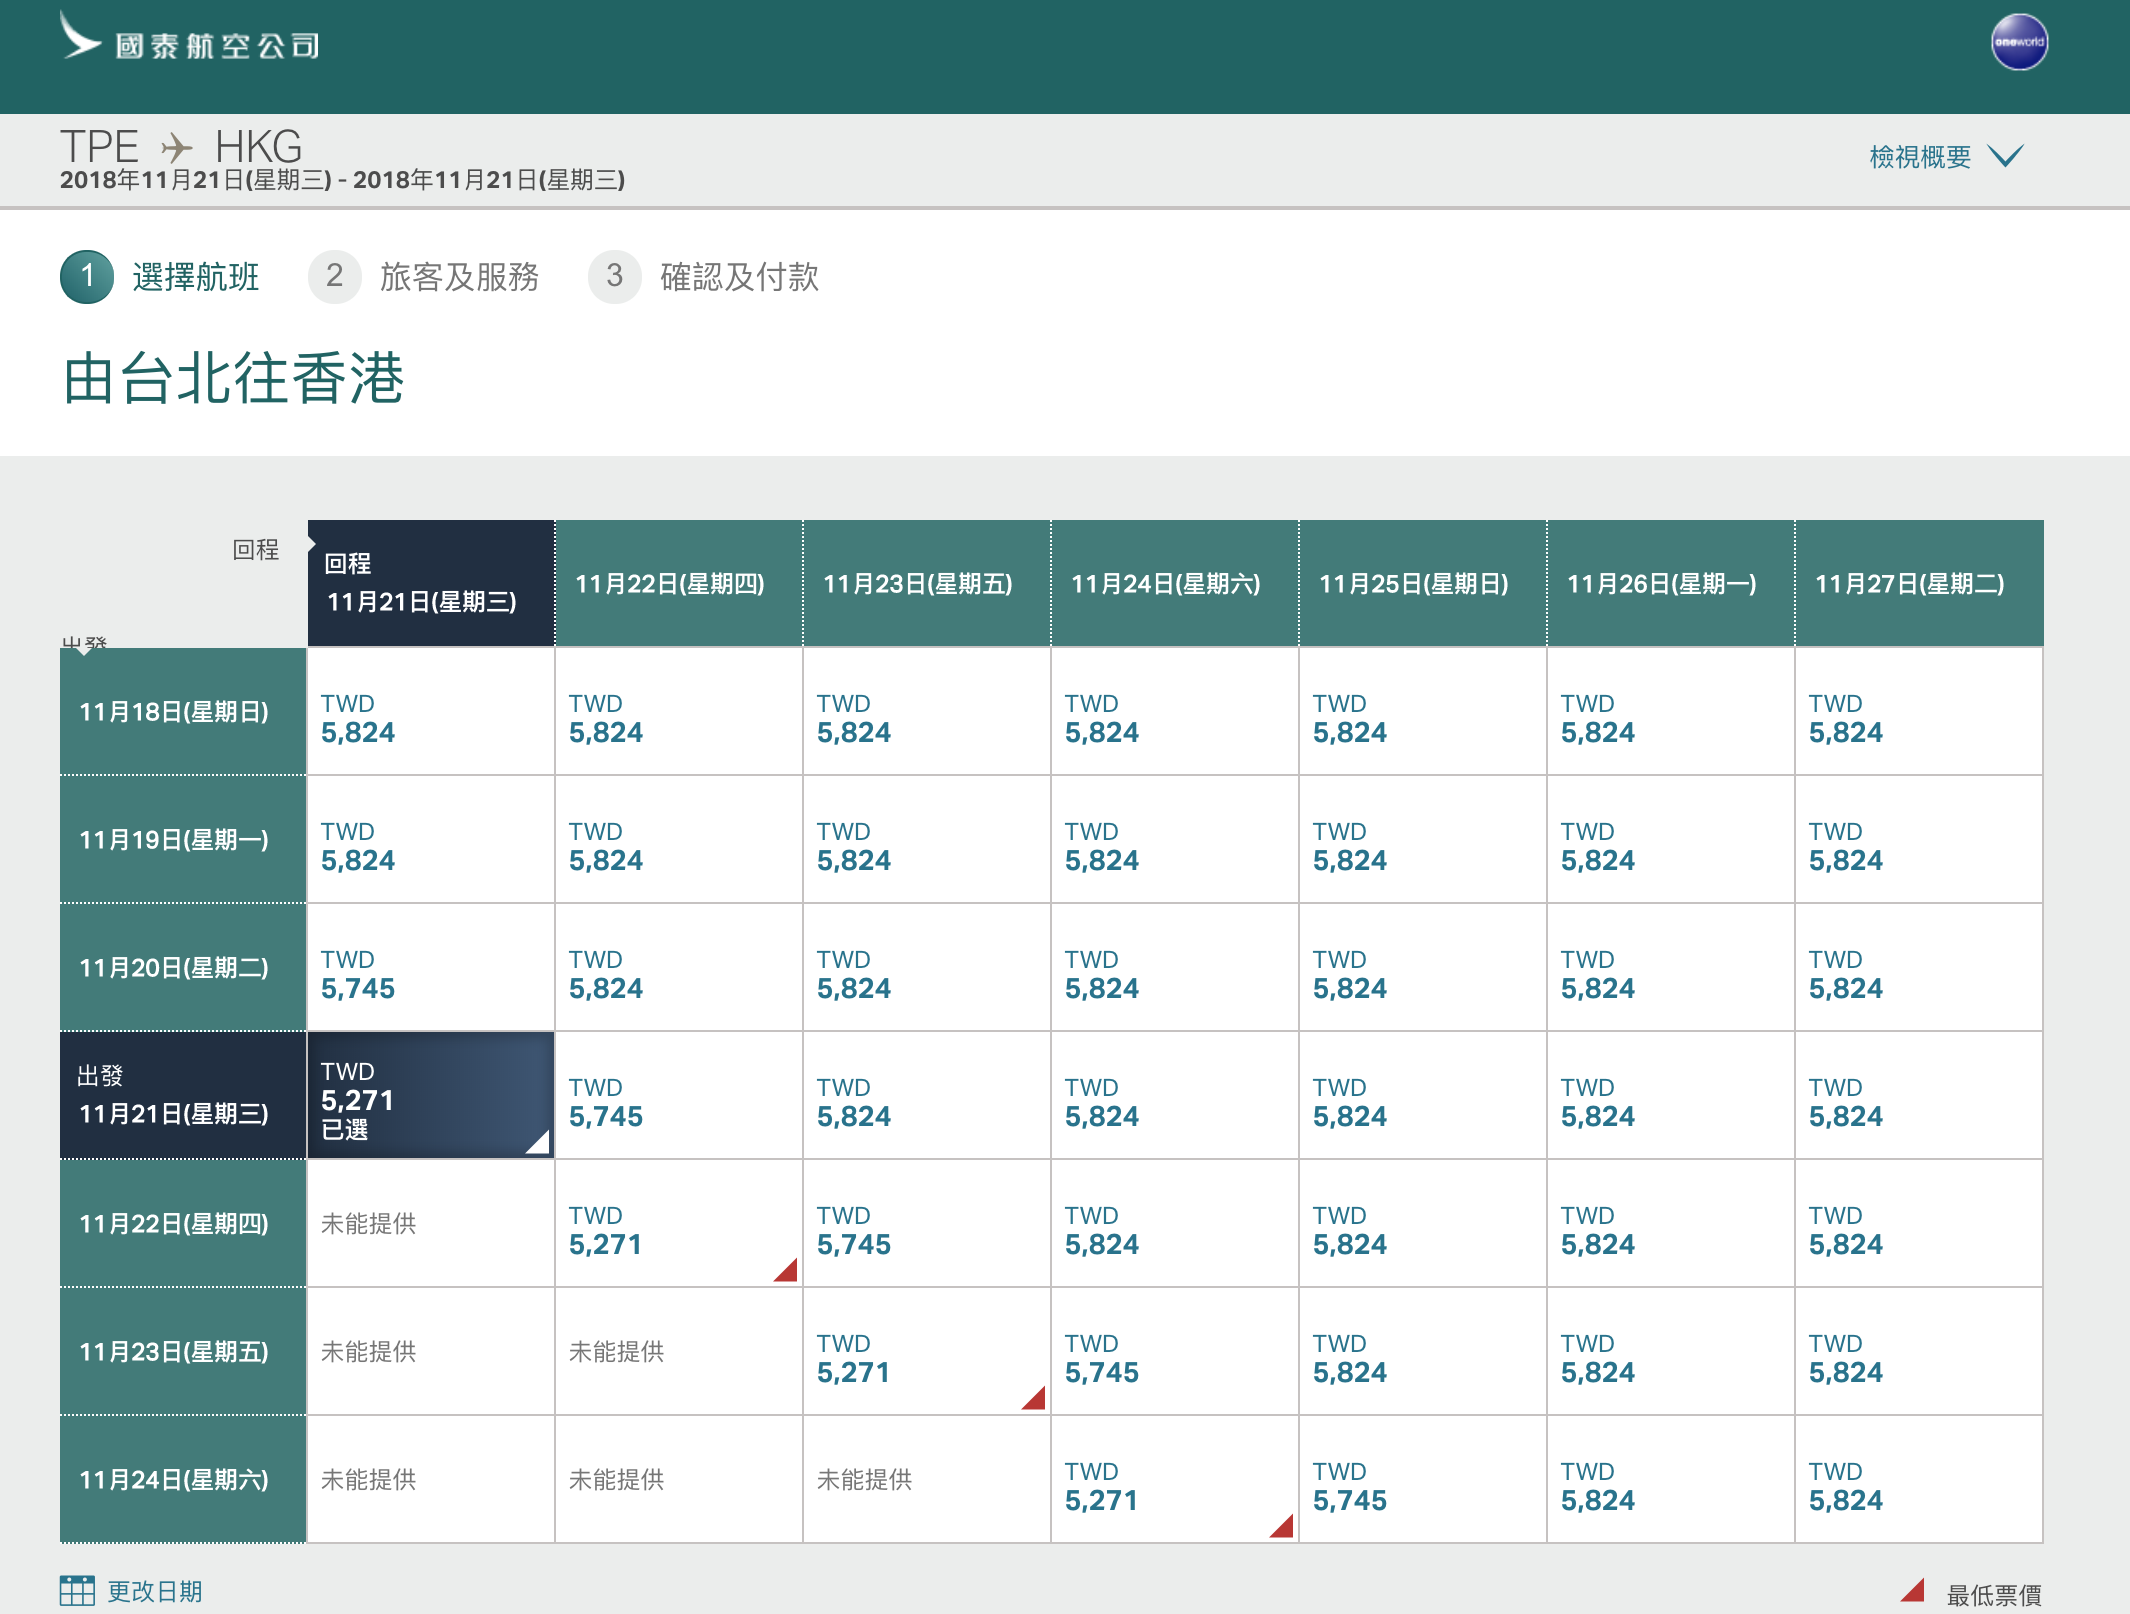Pick fare 5,824 departing 11月22日 returning 11月27日
Image resolution: width=2130 pixels, height=1614 pixels.
[1919, 1223]
